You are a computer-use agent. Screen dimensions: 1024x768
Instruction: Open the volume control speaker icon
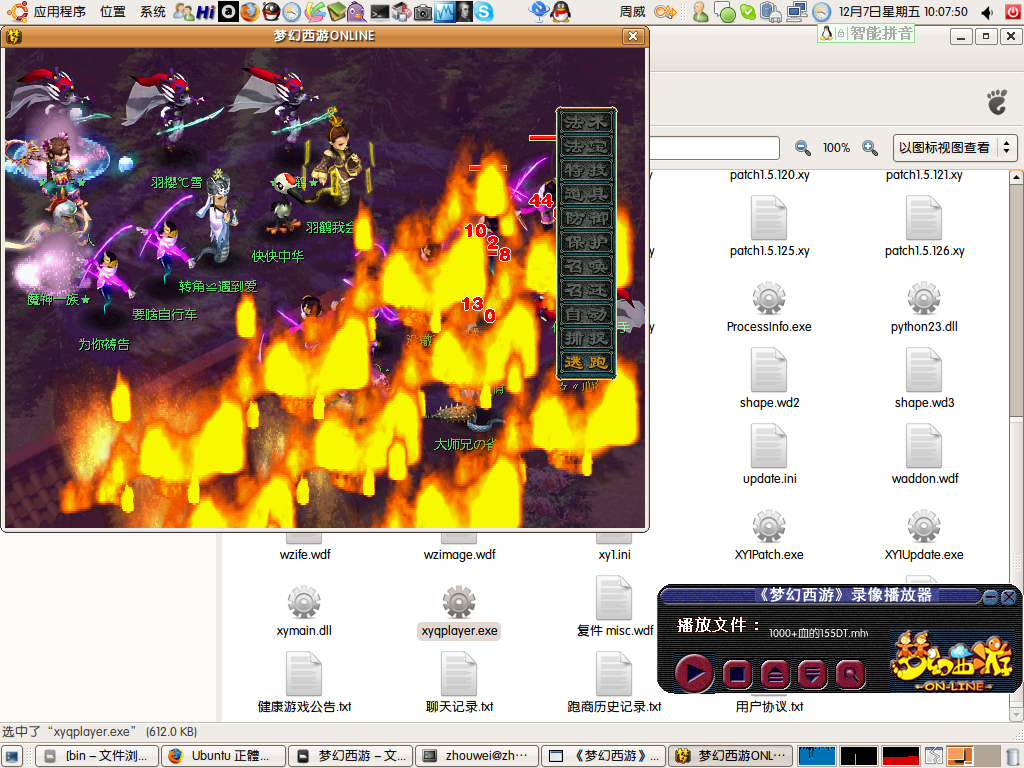pos(987,11)
